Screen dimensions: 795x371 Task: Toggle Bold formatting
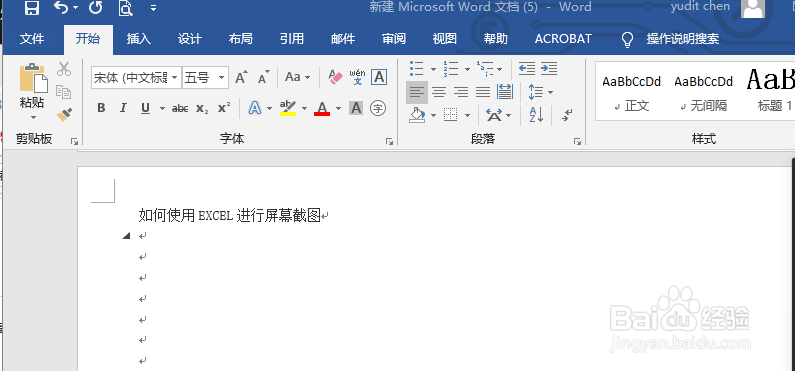point(101,107)
